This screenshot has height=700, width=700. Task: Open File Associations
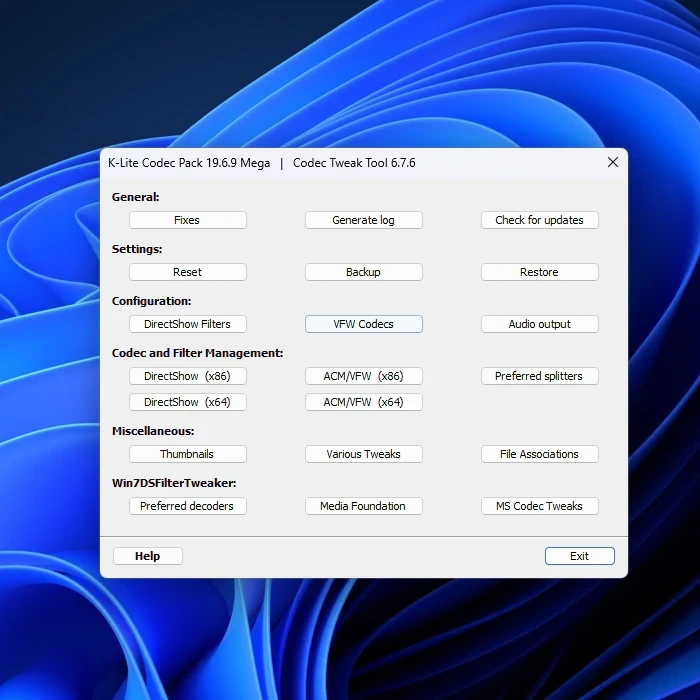point(539,454)
